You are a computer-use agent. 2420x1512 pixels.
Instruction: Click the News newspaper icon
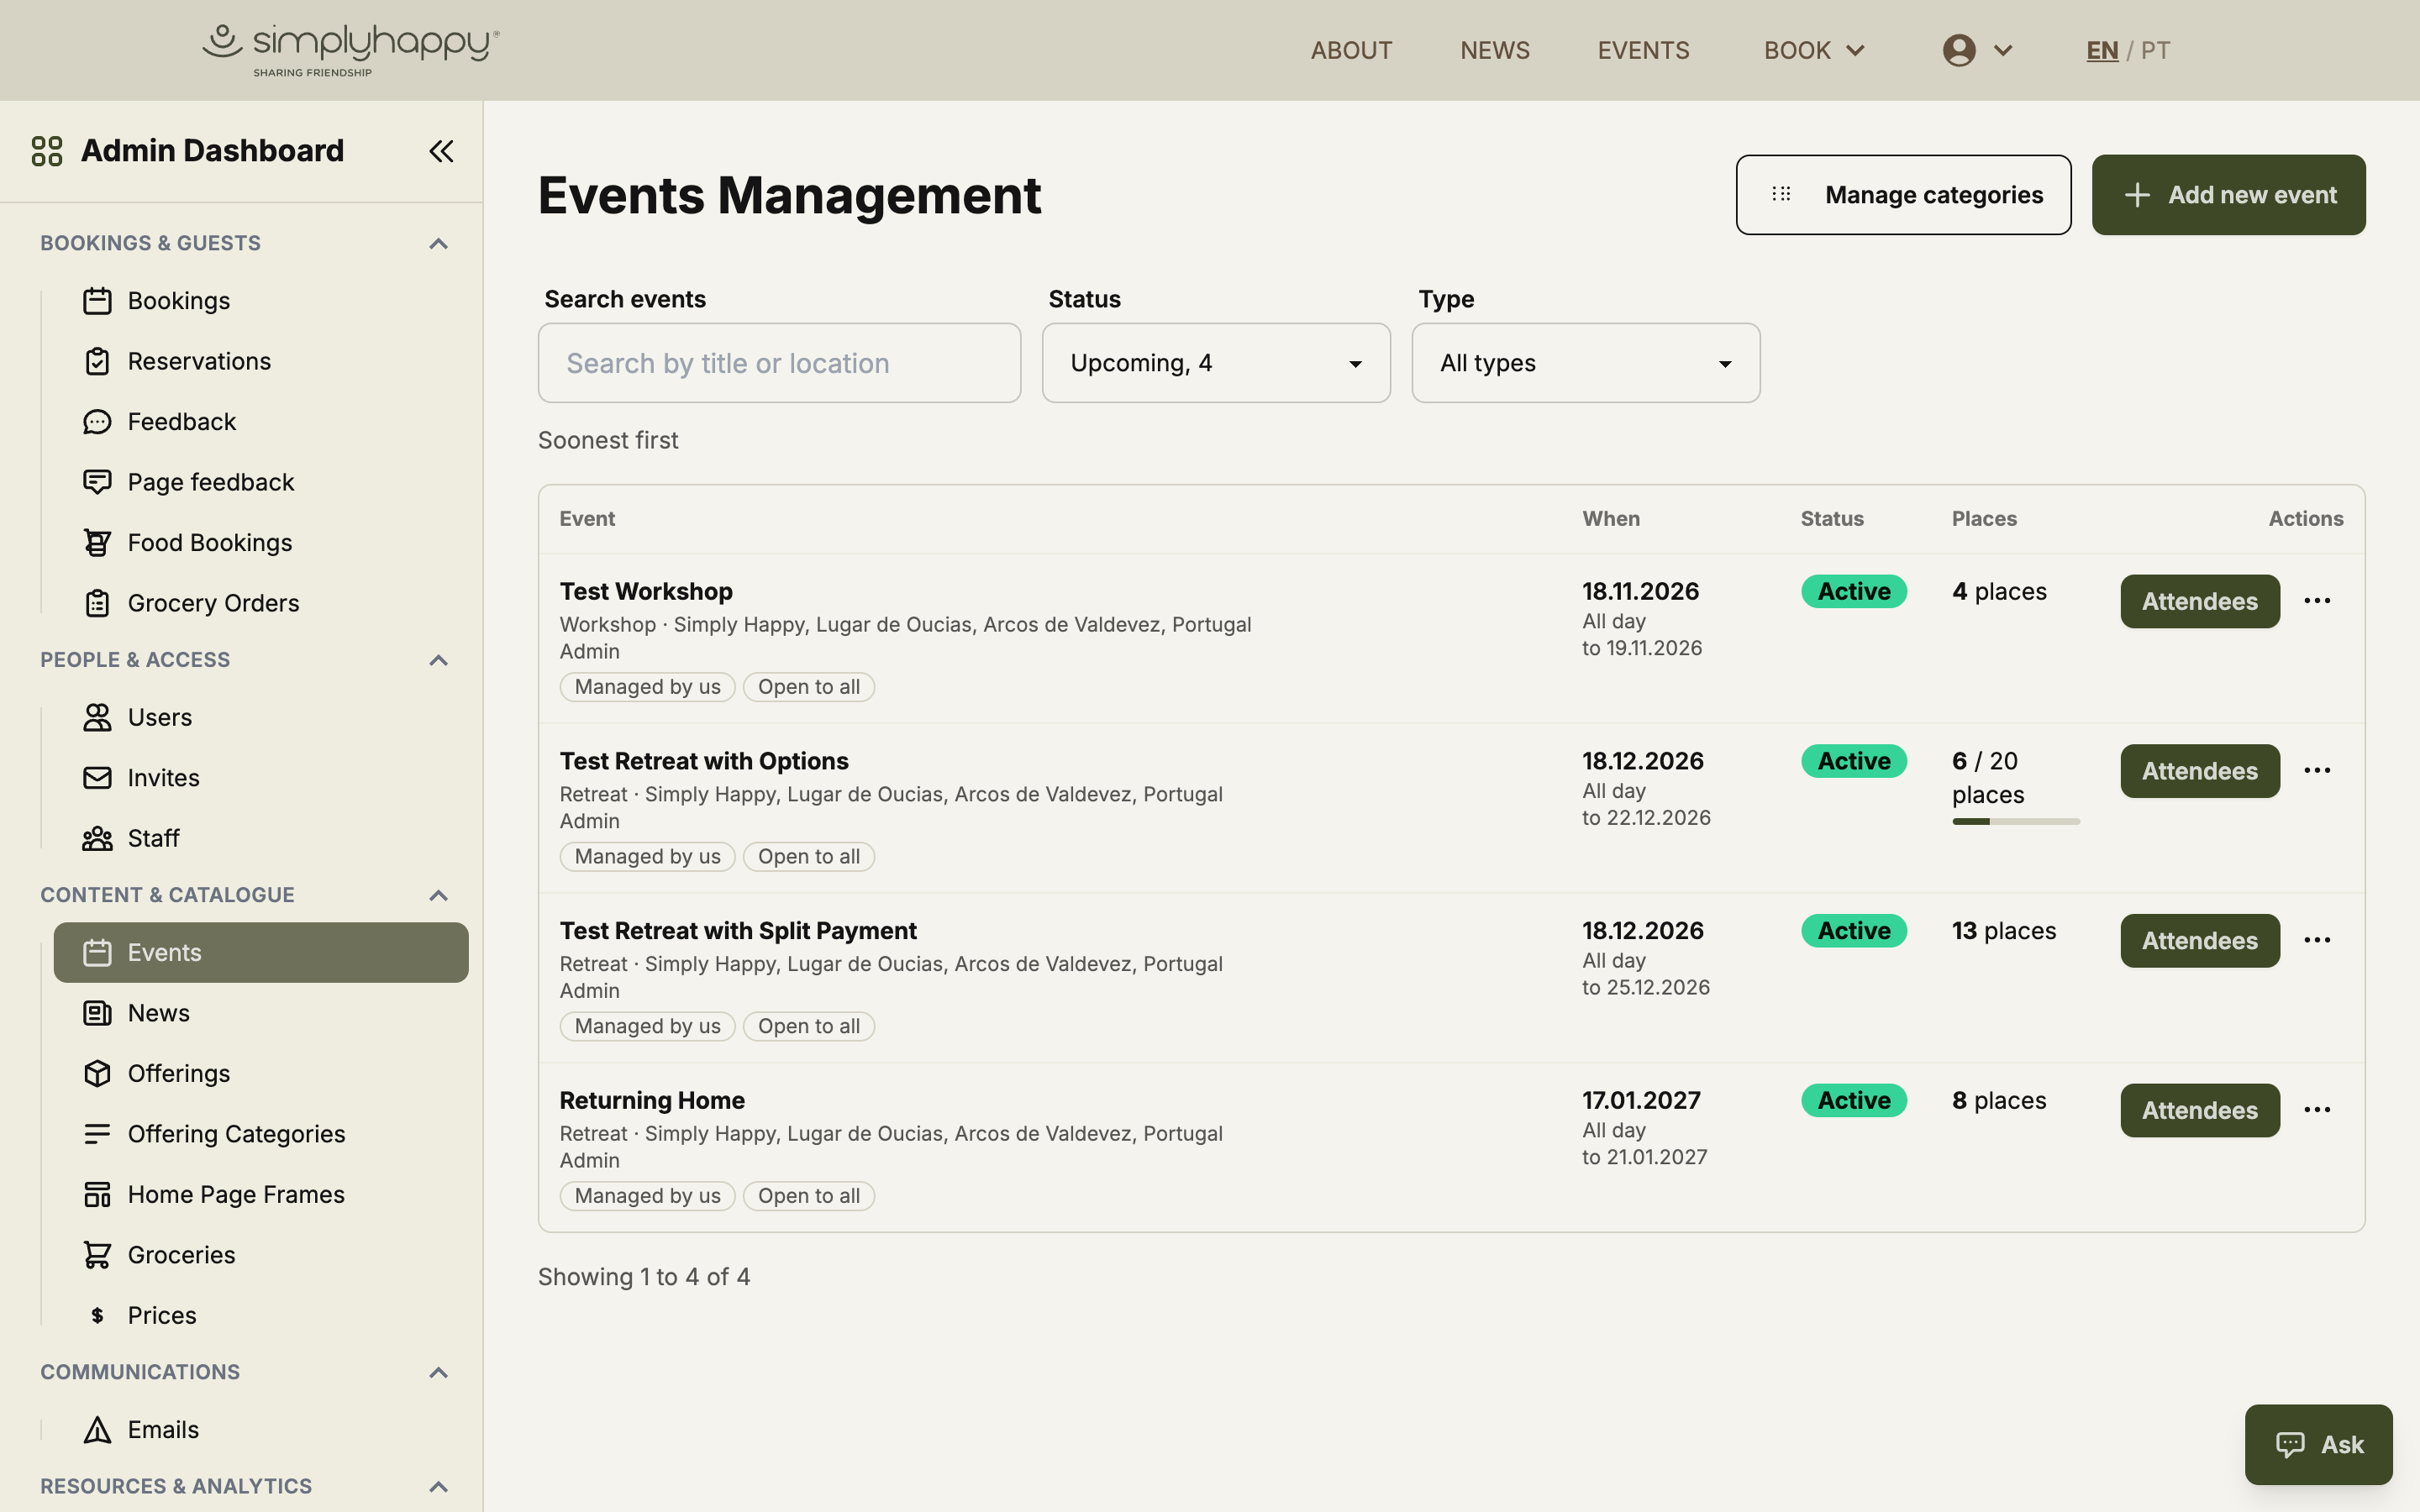97,1013
